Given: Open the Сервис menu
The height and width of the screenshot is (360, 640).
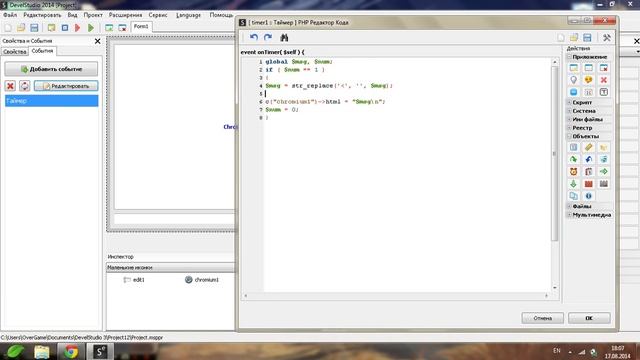Looking at the screenshot, I should [x=158, y=15].
